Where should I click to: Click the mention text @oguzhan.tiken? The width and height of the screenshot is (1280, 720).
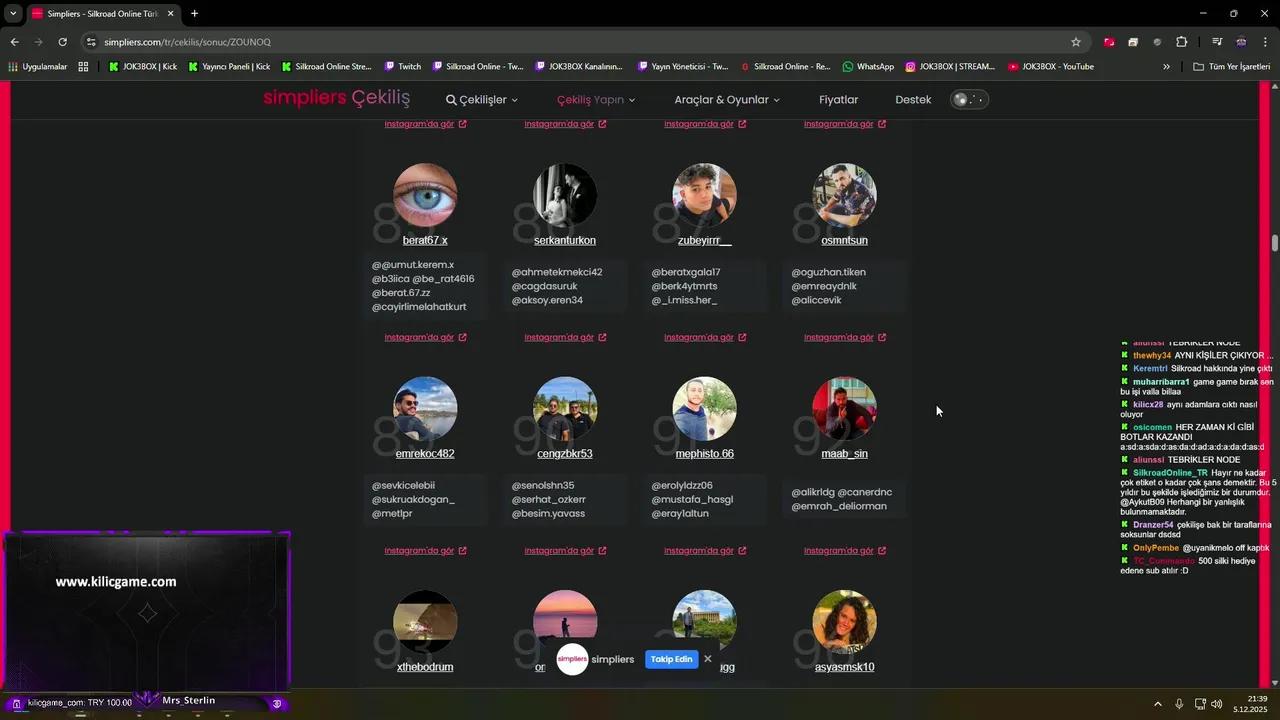coord(829,272)
